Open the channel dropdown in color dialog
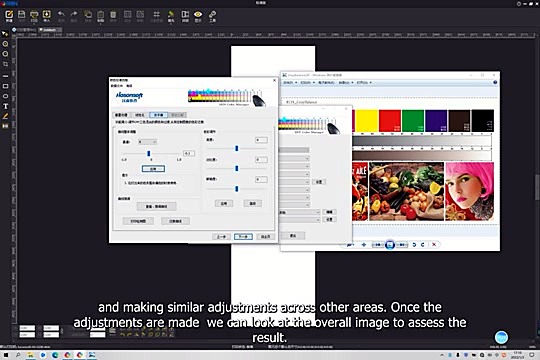Image resolution: width=540 pixels, height=360 pixels. (147, 142)
